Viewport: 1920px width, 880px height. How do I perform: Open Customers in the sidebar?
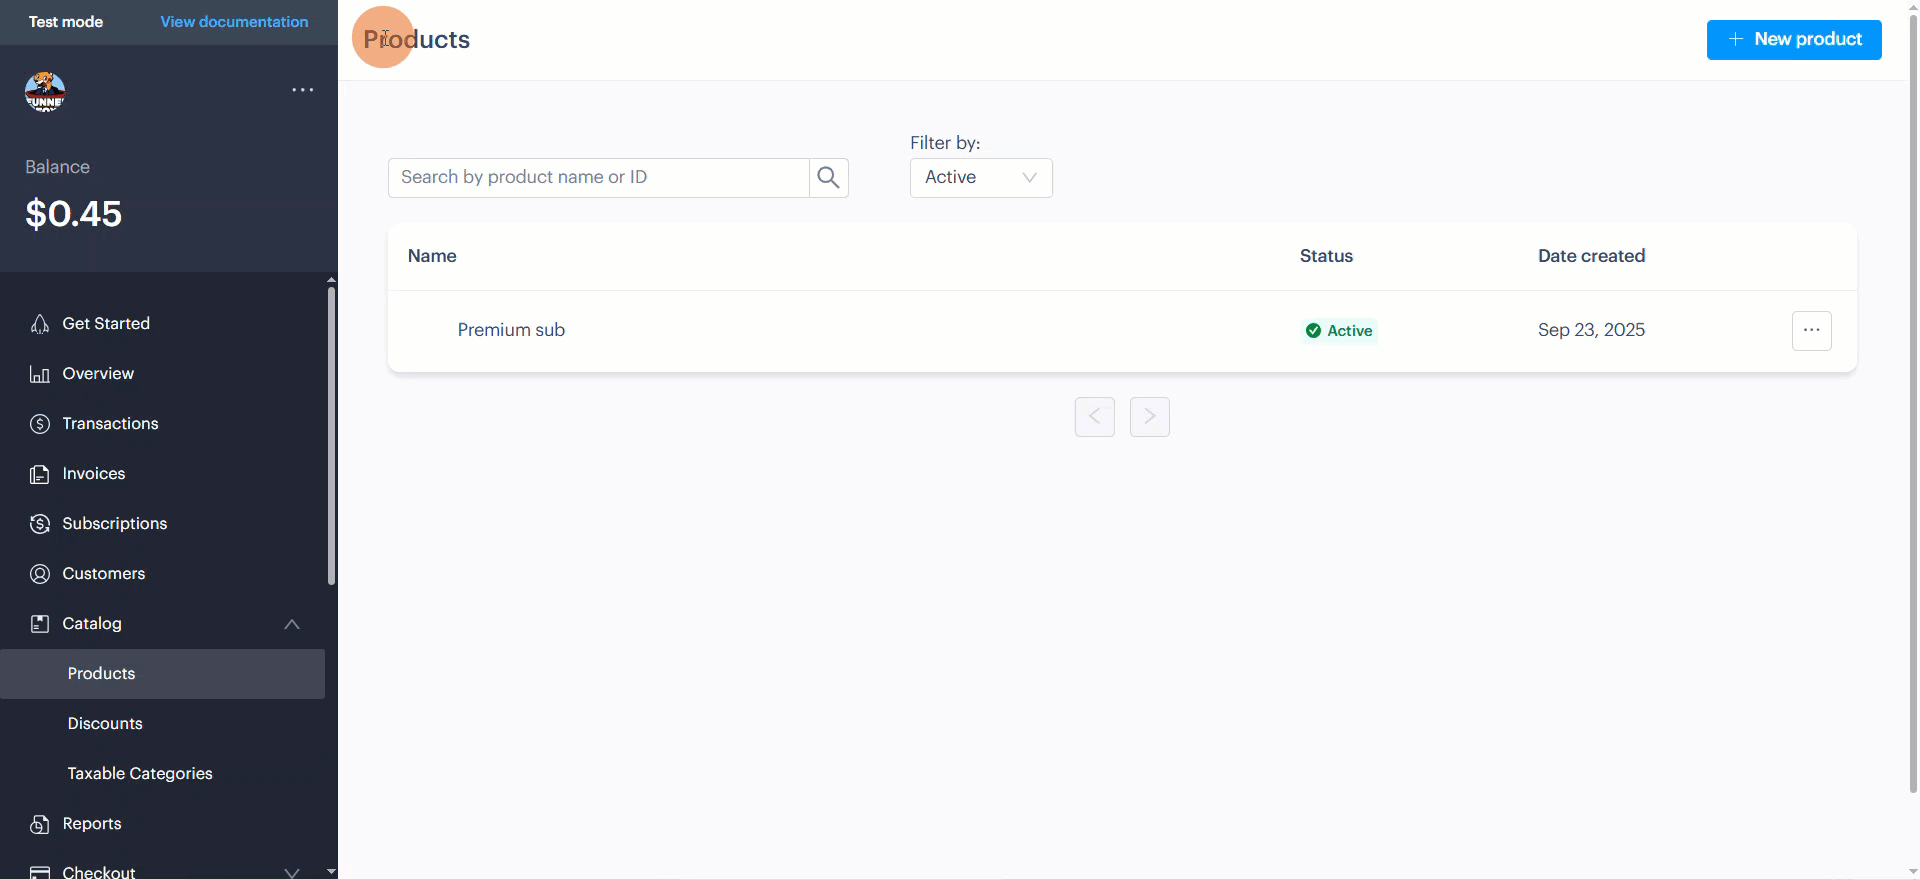tap(104, 574)
